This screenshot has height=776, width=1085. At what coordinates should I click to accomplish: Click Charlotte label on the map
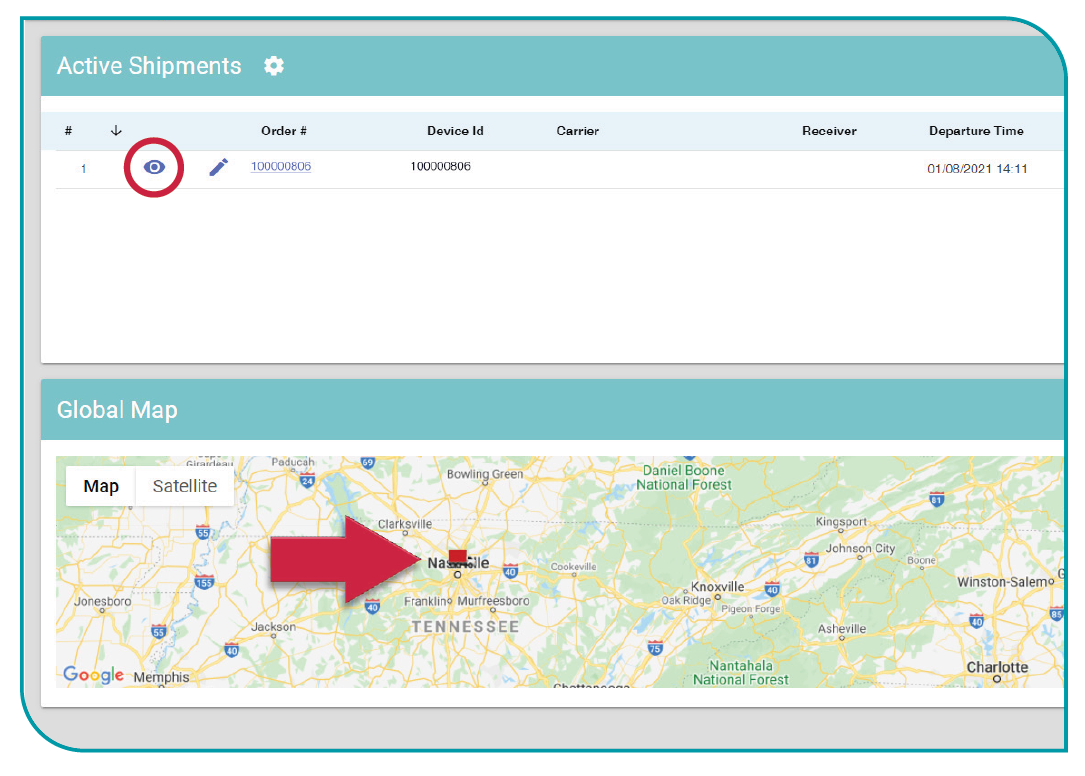click(997, 667)
